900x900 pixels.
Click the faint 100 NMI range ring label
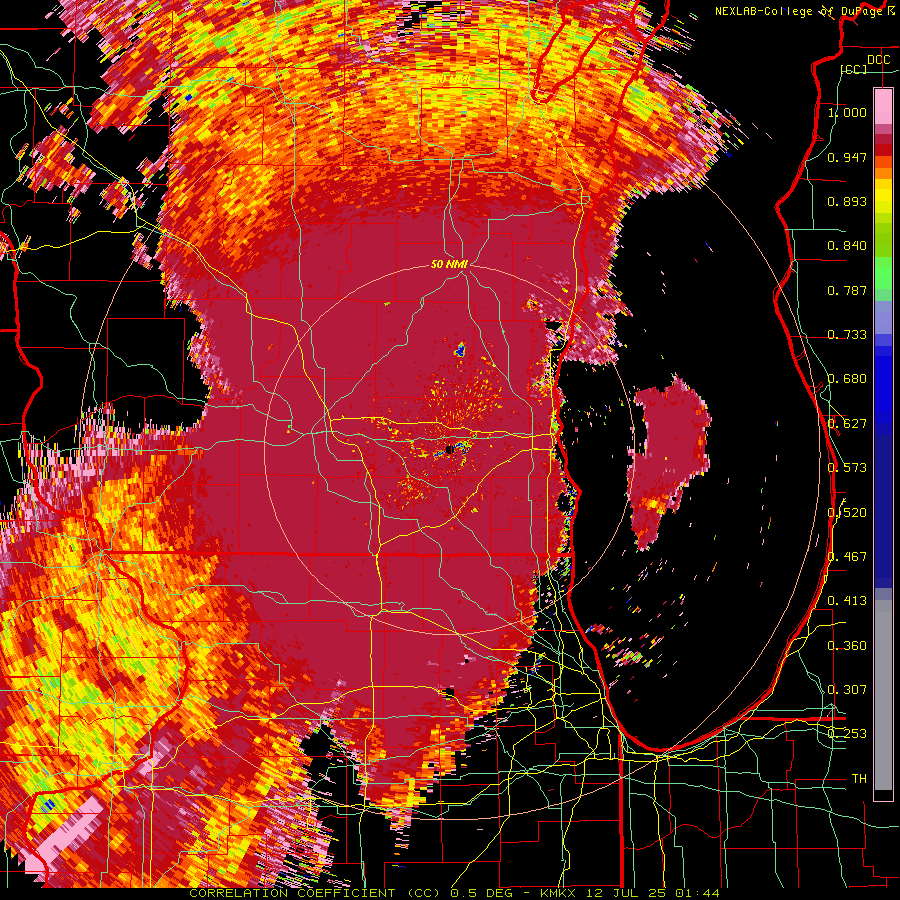click(x=449, y=79)
